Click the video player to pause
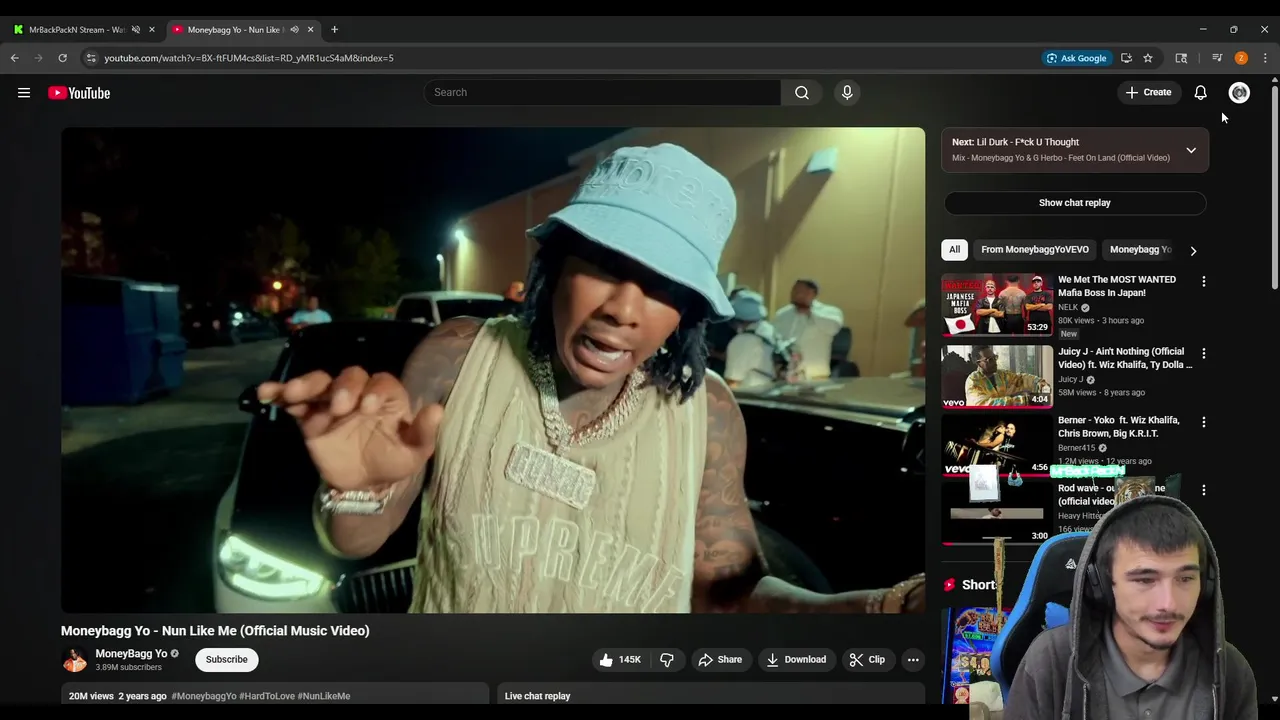The width and height of the screenshot is (1280, 720). click(x=493, y=370)
